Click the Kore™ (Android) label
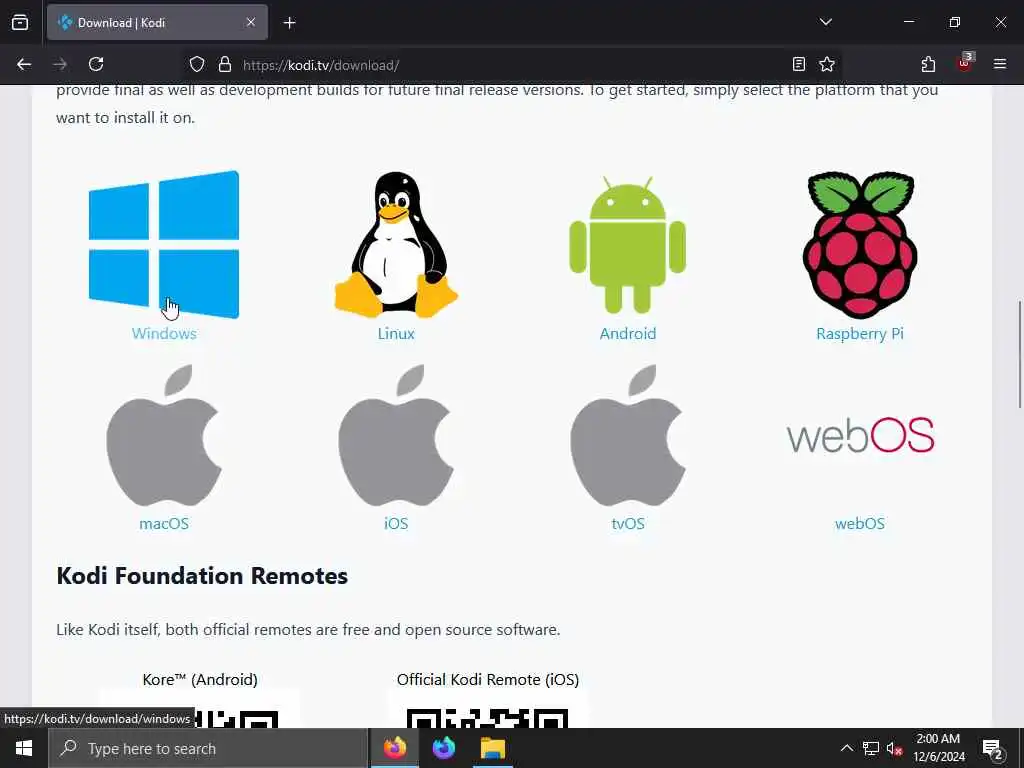 coord(200,680)
